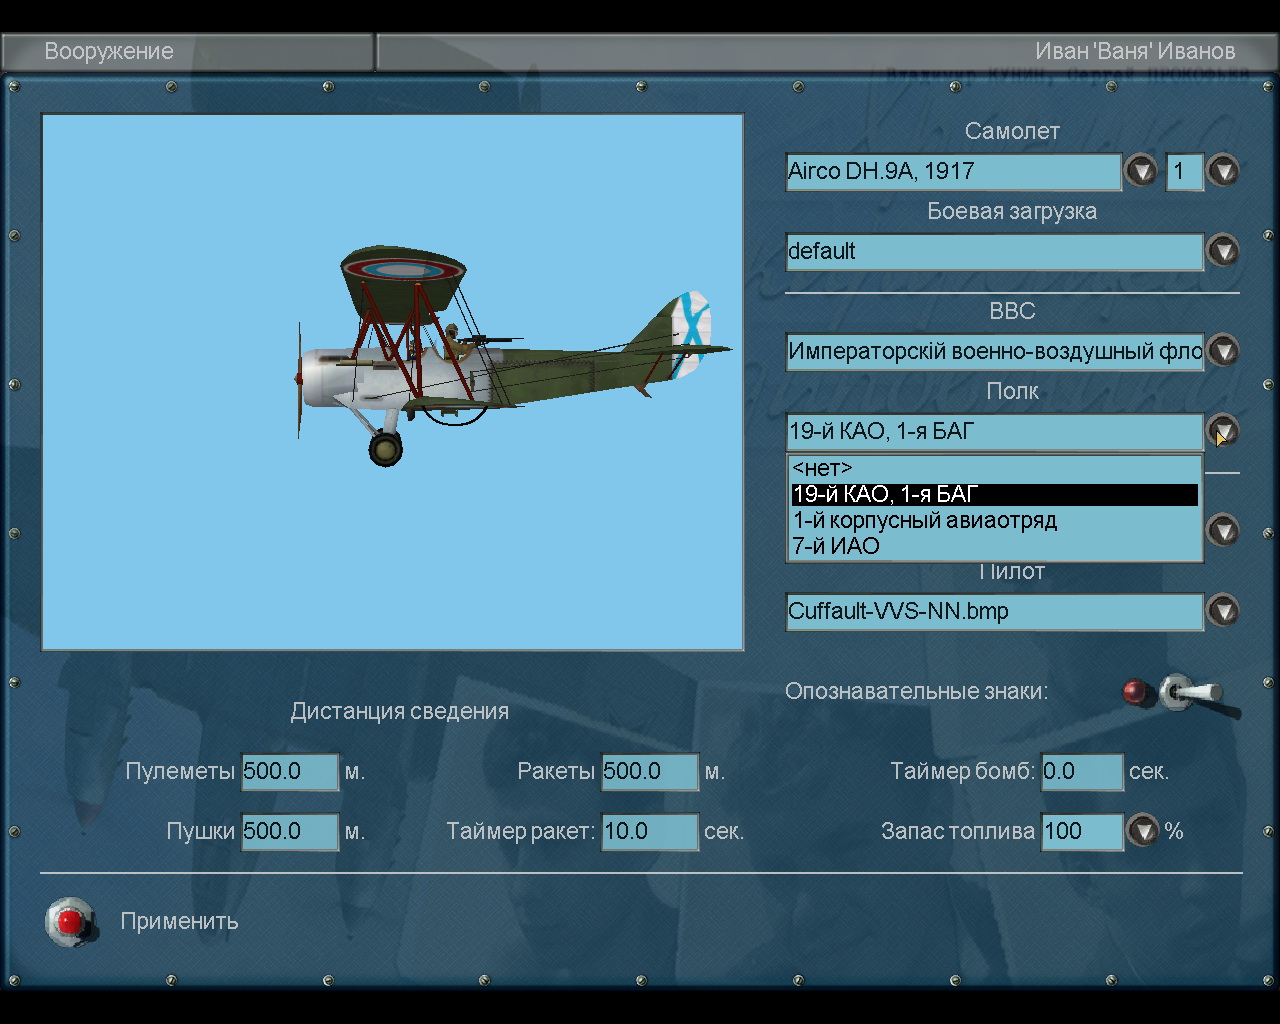Click the Таймер бомб input field
This screenshot has width=1280, height=1024.
tap(1082, 771)
